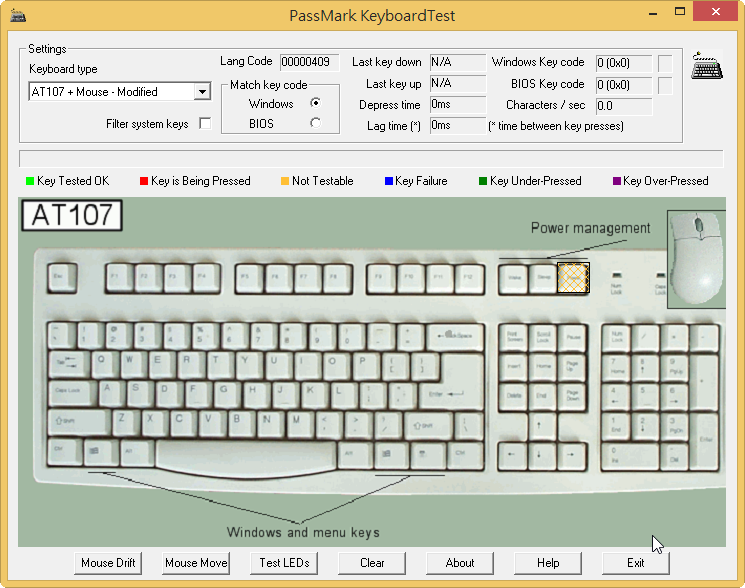Open the Keyboard type dropdown
Image resolution: width=745 pixels, height=588 pixels.
tap(202, 92)
